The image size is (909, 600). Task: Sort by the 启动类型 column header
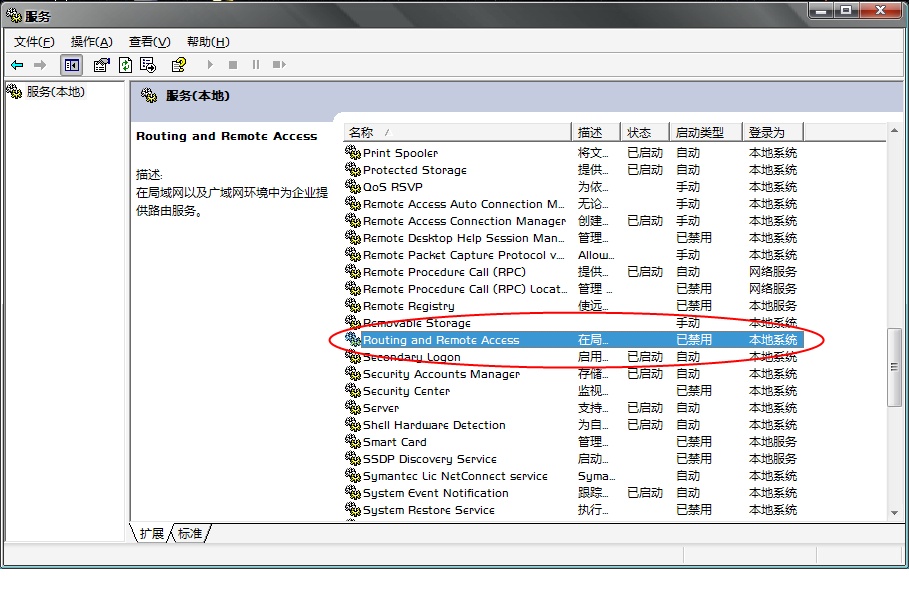(x=705, y=132)
